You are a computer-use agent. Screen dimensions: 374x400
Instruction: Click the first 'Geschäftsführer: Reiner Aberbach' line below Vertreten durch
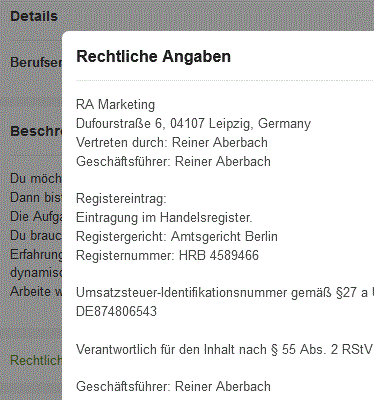(x=173, y=161)
